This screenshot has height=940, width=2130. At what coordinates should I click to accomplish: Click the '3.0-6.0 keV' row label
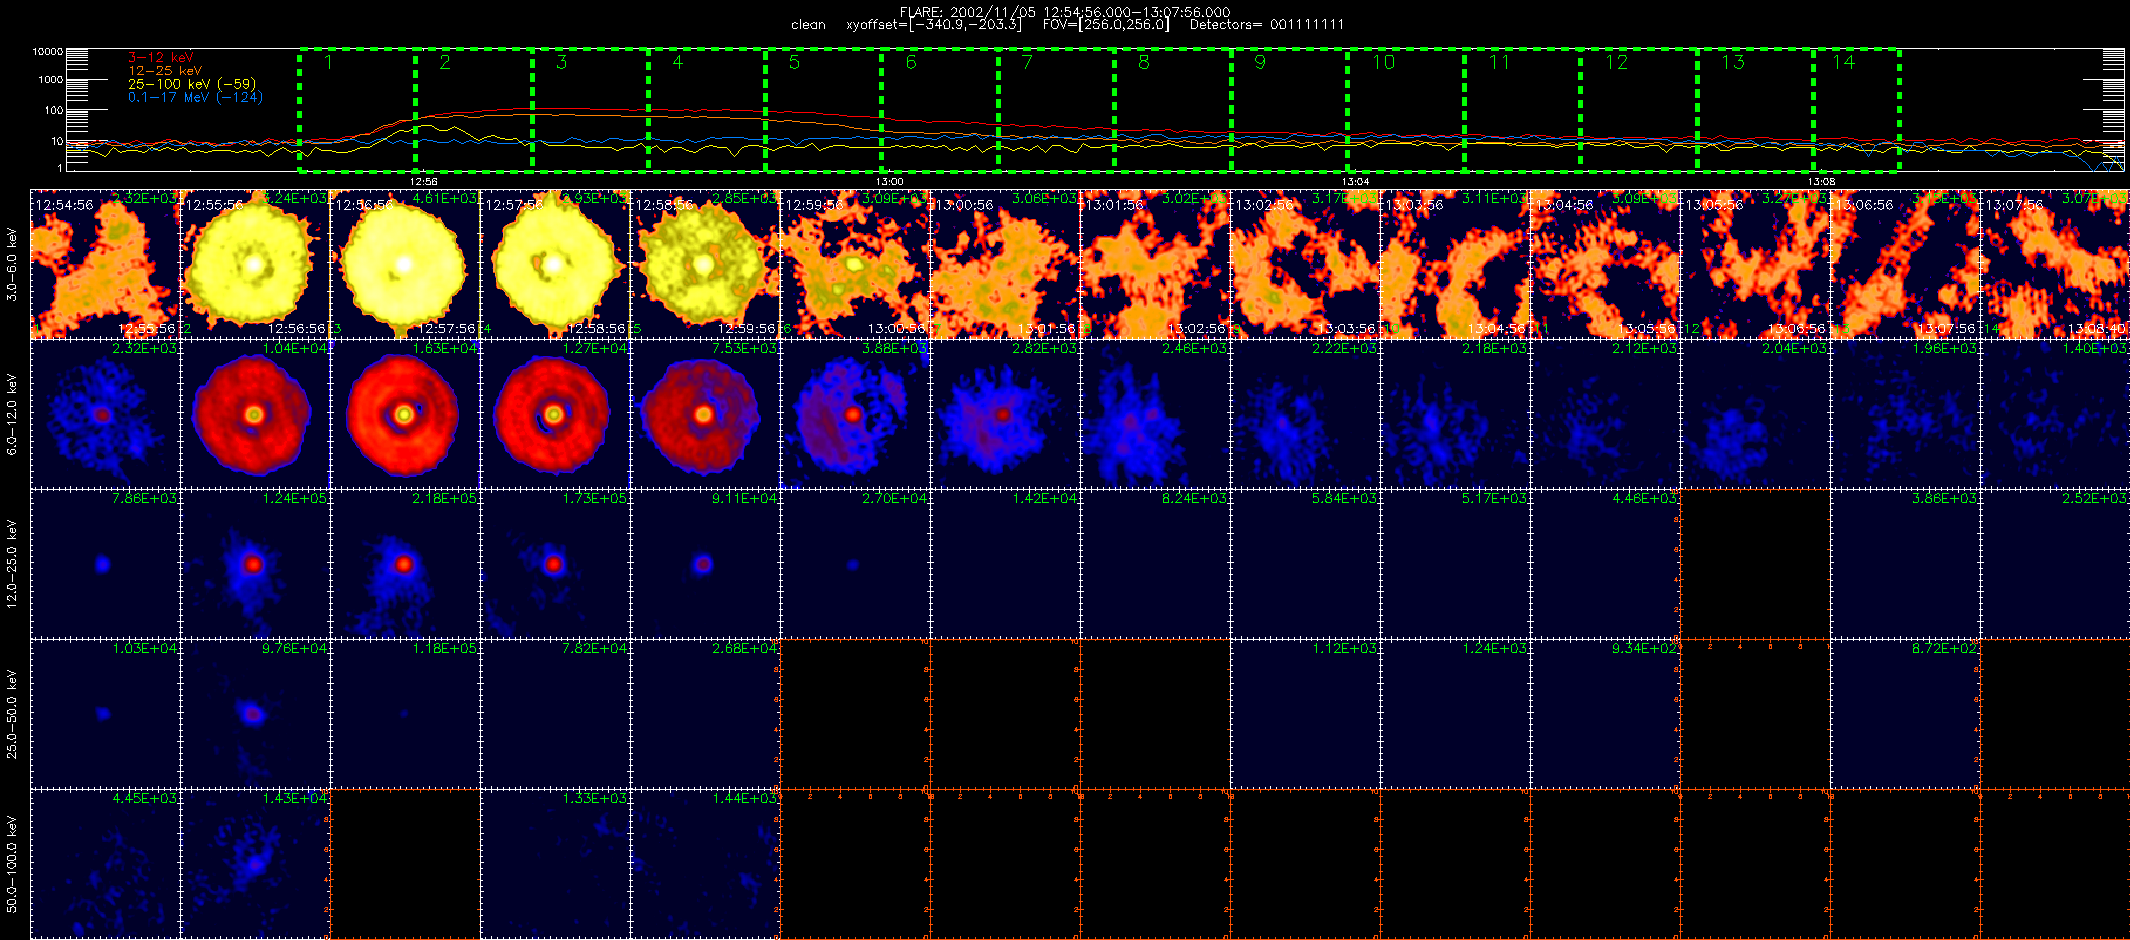coord(12,265)
